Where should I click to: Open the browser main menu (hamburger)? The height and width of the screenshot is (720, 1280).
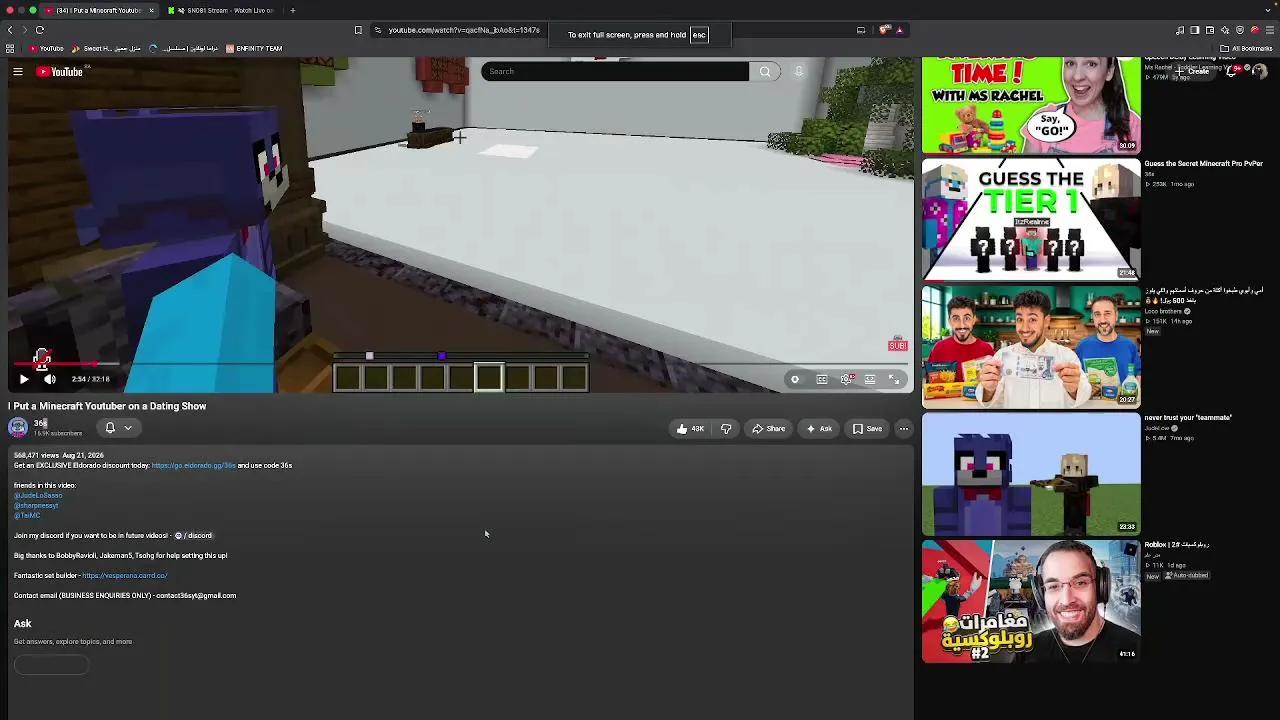point(1270,30)
